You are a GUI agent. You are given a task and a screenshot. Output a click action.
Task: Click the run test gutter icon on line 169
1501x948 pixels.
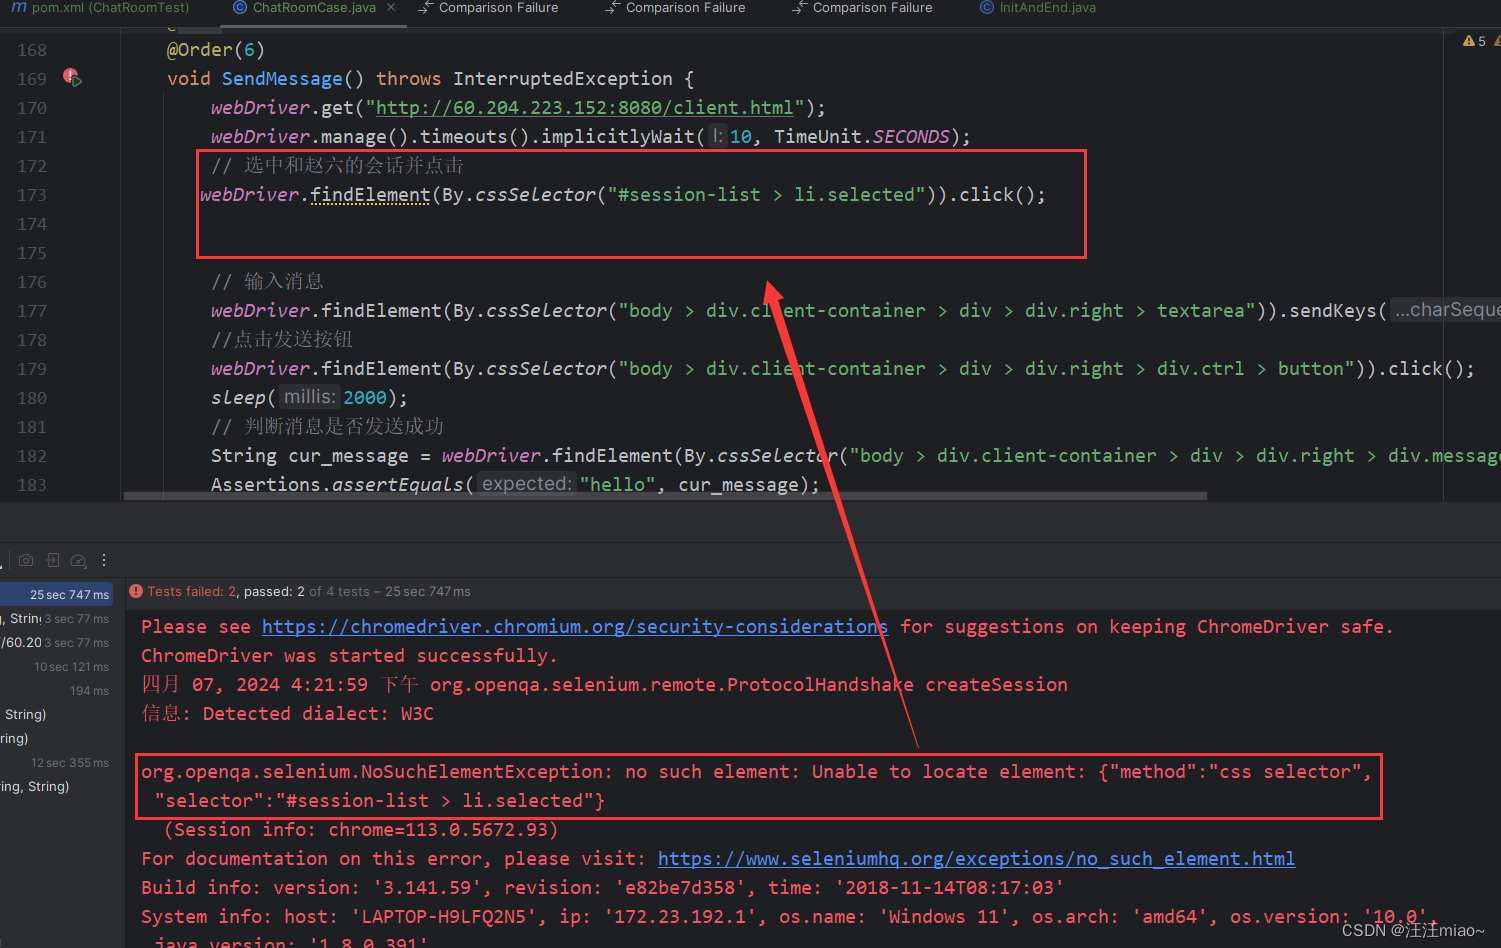point(72,77)
